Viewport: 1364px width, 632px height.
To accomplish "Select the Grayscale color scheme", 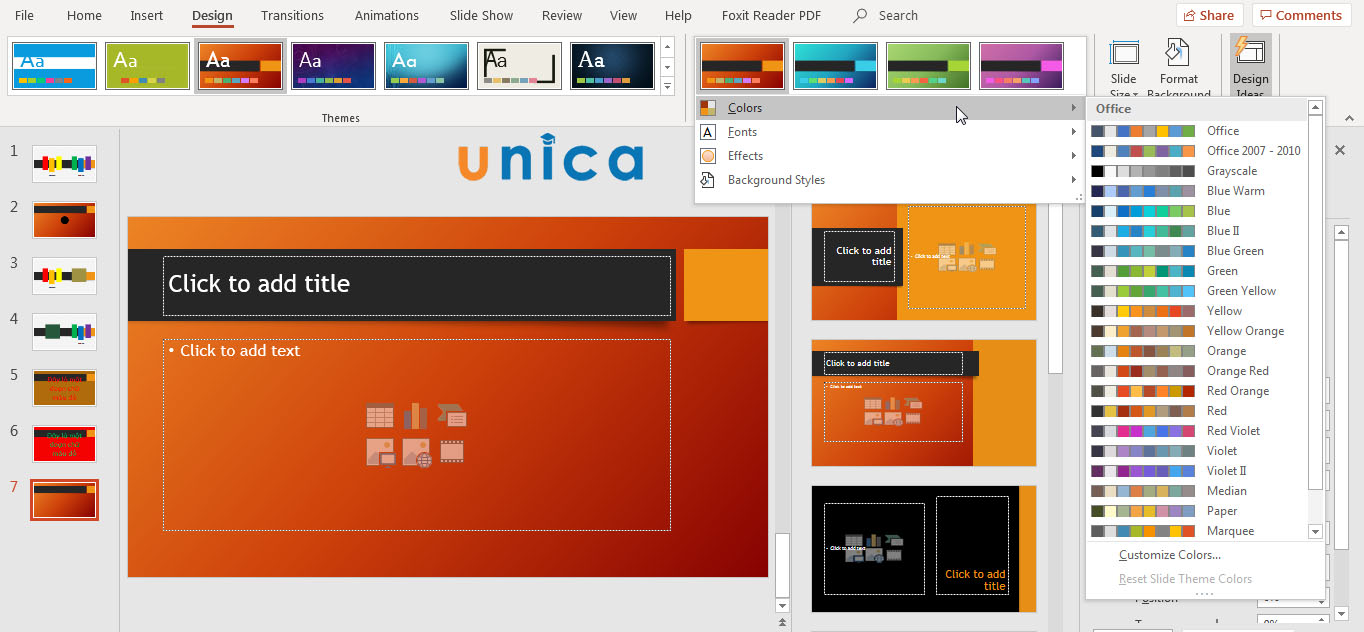I will pos(1197,171).
